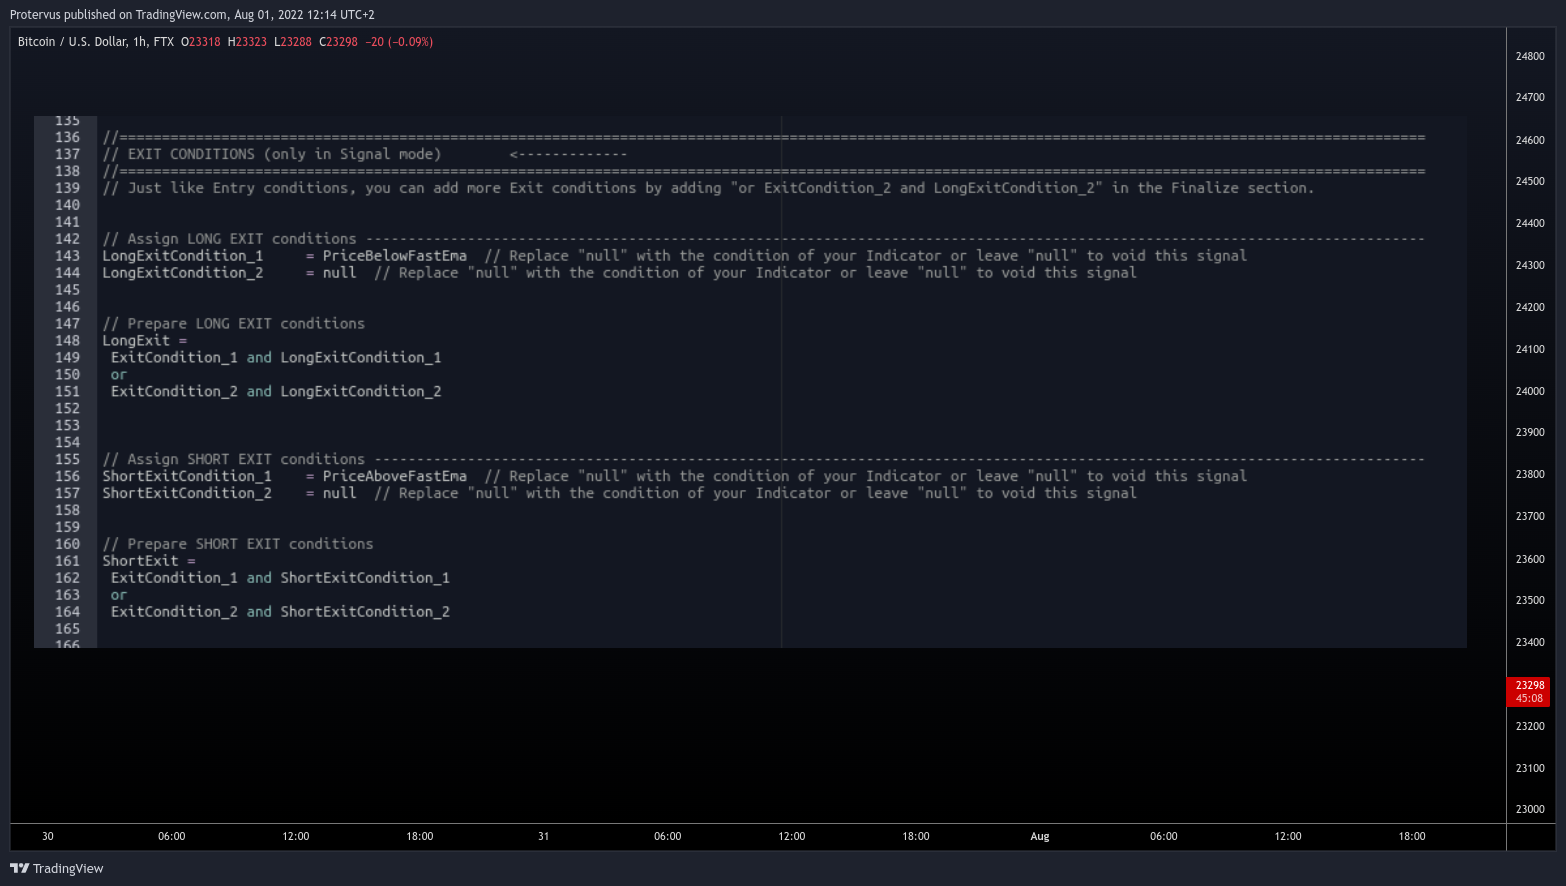The width and height of the screenshot is (1566, 886).
Task: Click '// Assign SHORT EXIT conditions' comment line
Action: tap(763, 460)
